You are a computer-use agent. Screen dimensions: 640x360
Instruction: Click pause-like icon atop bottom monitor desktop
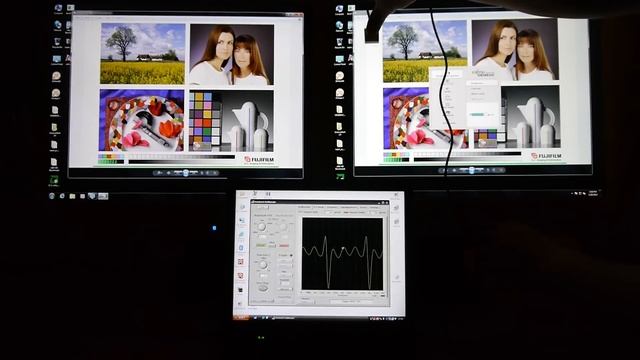tap(268, 194)
